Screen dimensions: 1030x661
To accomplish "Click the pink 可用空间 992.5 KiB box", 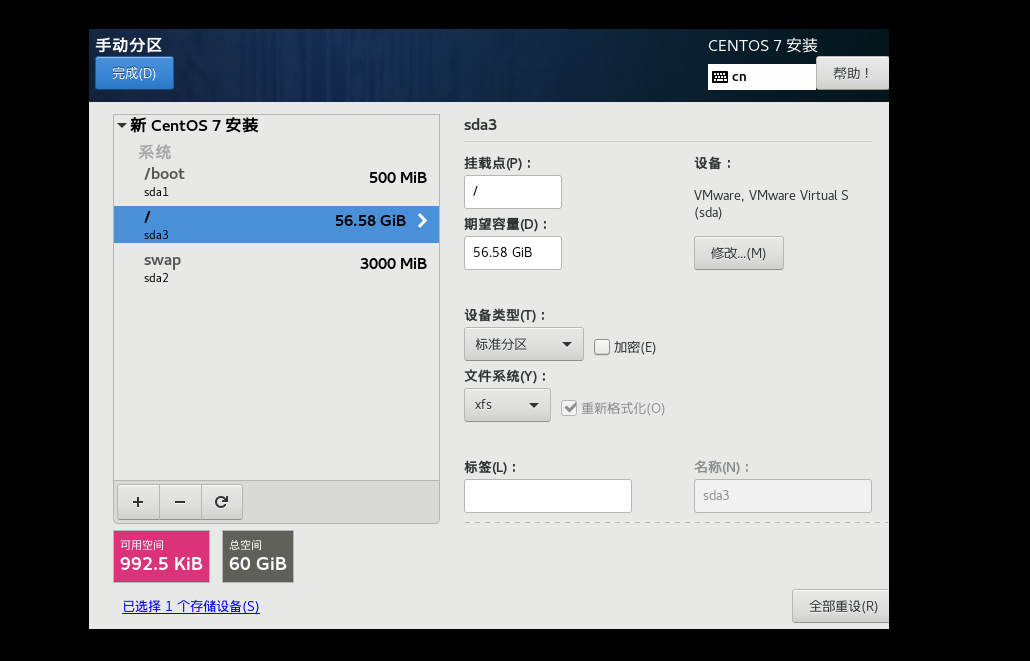I will click(x=162, y=557).
